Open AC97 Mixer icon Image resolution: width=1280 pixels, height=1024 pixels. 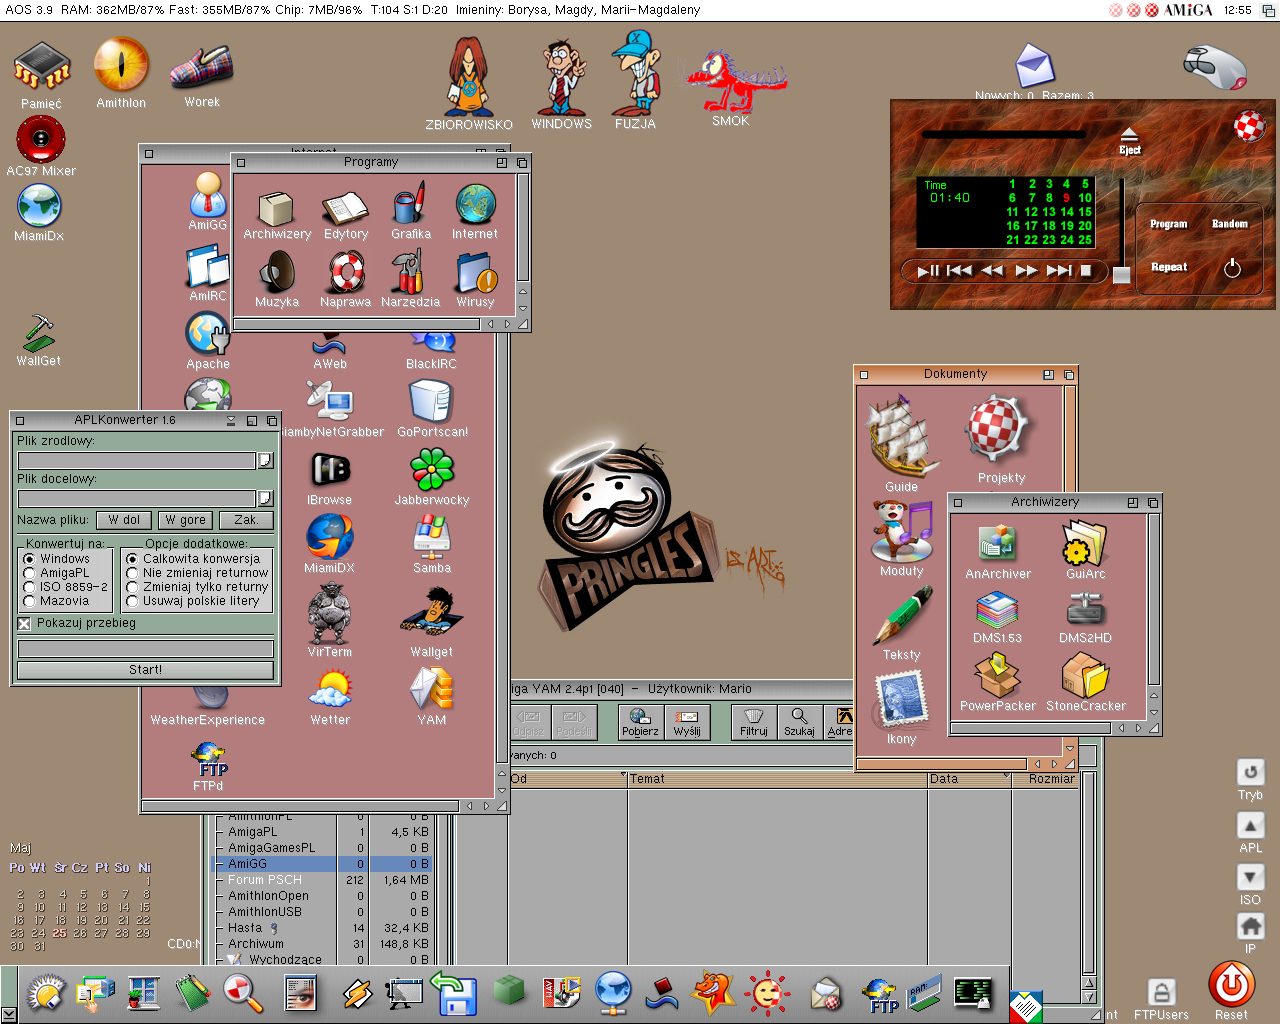(41, 139)
